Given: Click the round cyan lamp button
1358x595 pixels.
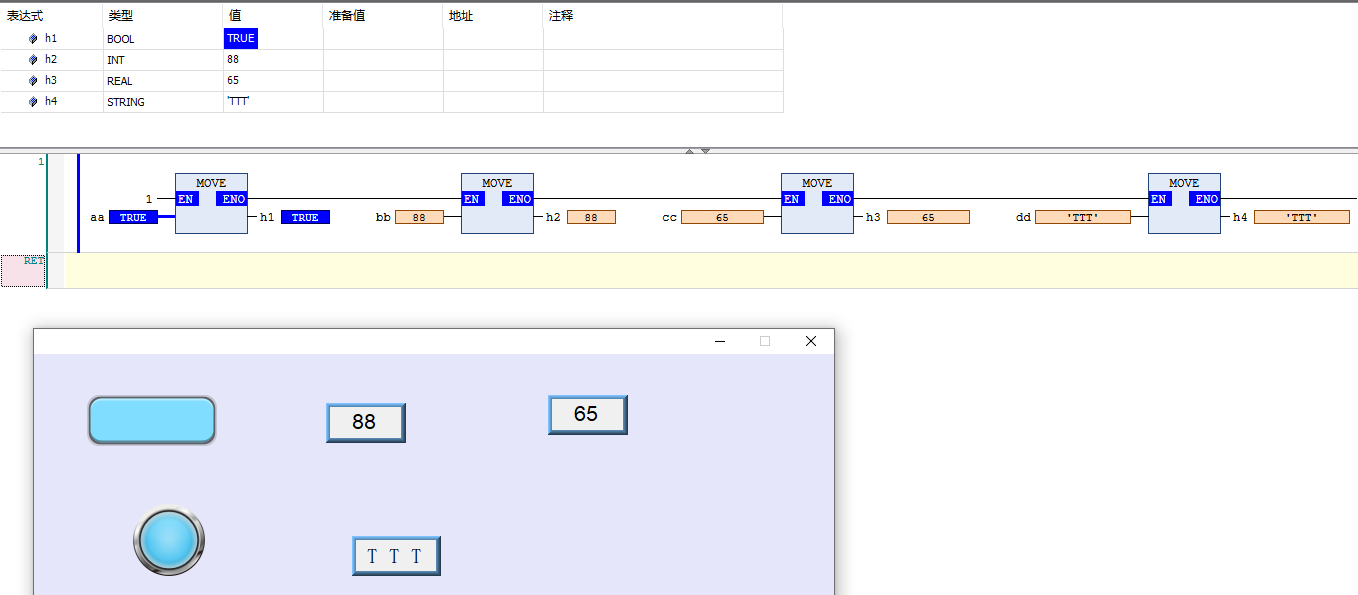Looking at the screenshot, I should pos(169,541).
